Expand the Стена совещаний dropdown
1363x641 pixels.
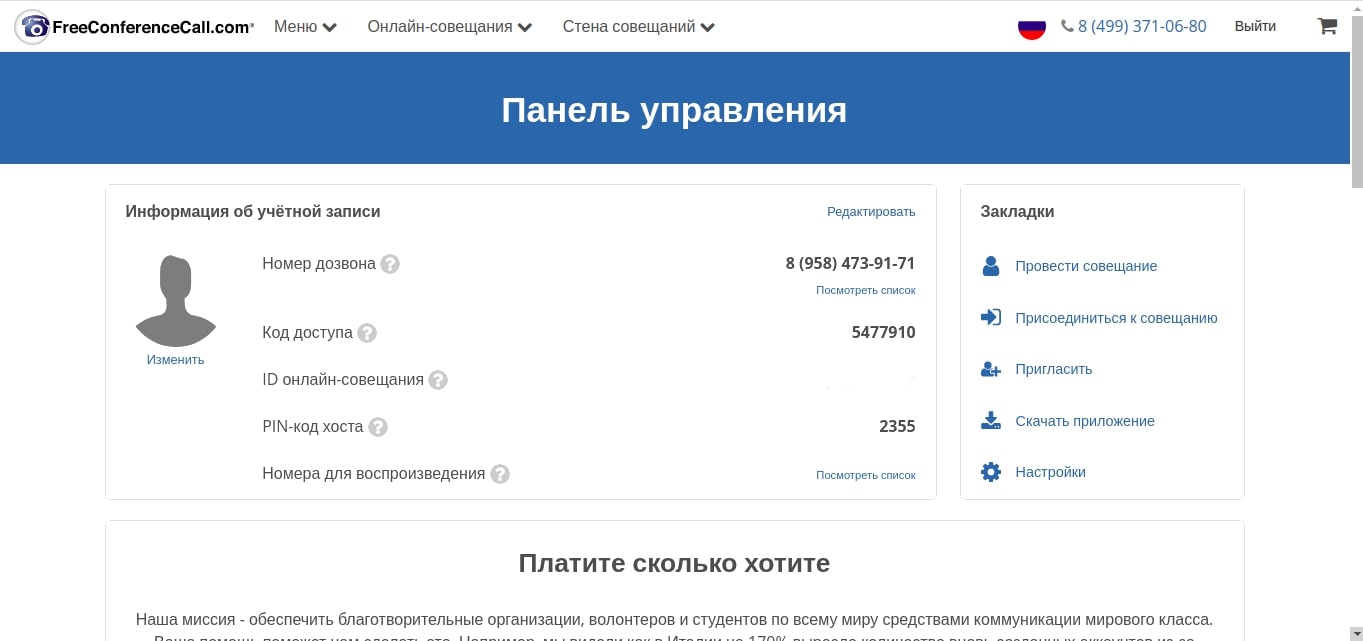click(x=637, y=26)
